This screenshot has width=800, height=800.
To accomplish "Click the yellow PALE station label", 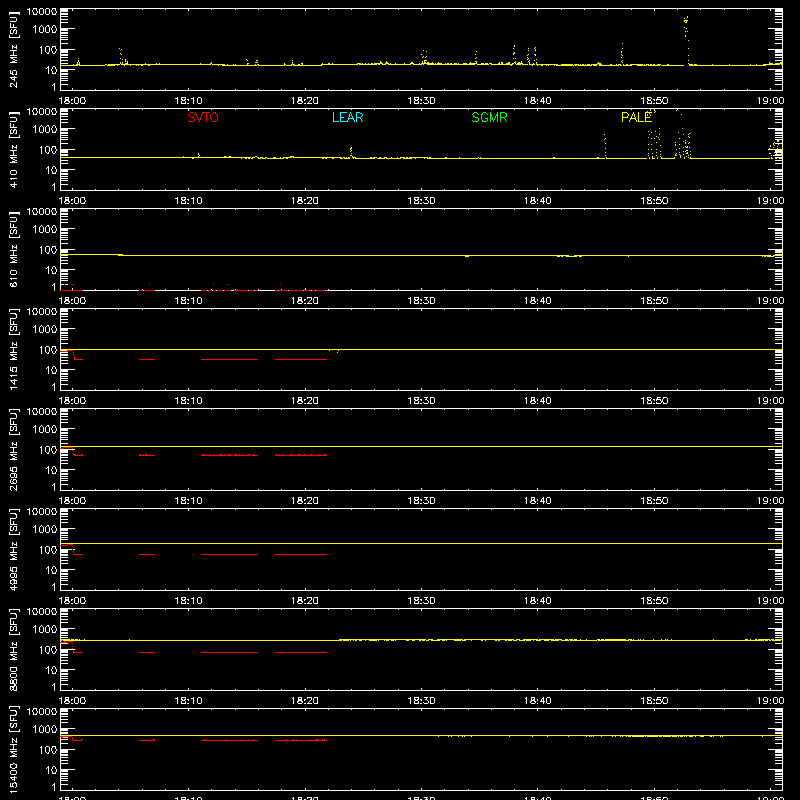I will click(x=636, y=117).
